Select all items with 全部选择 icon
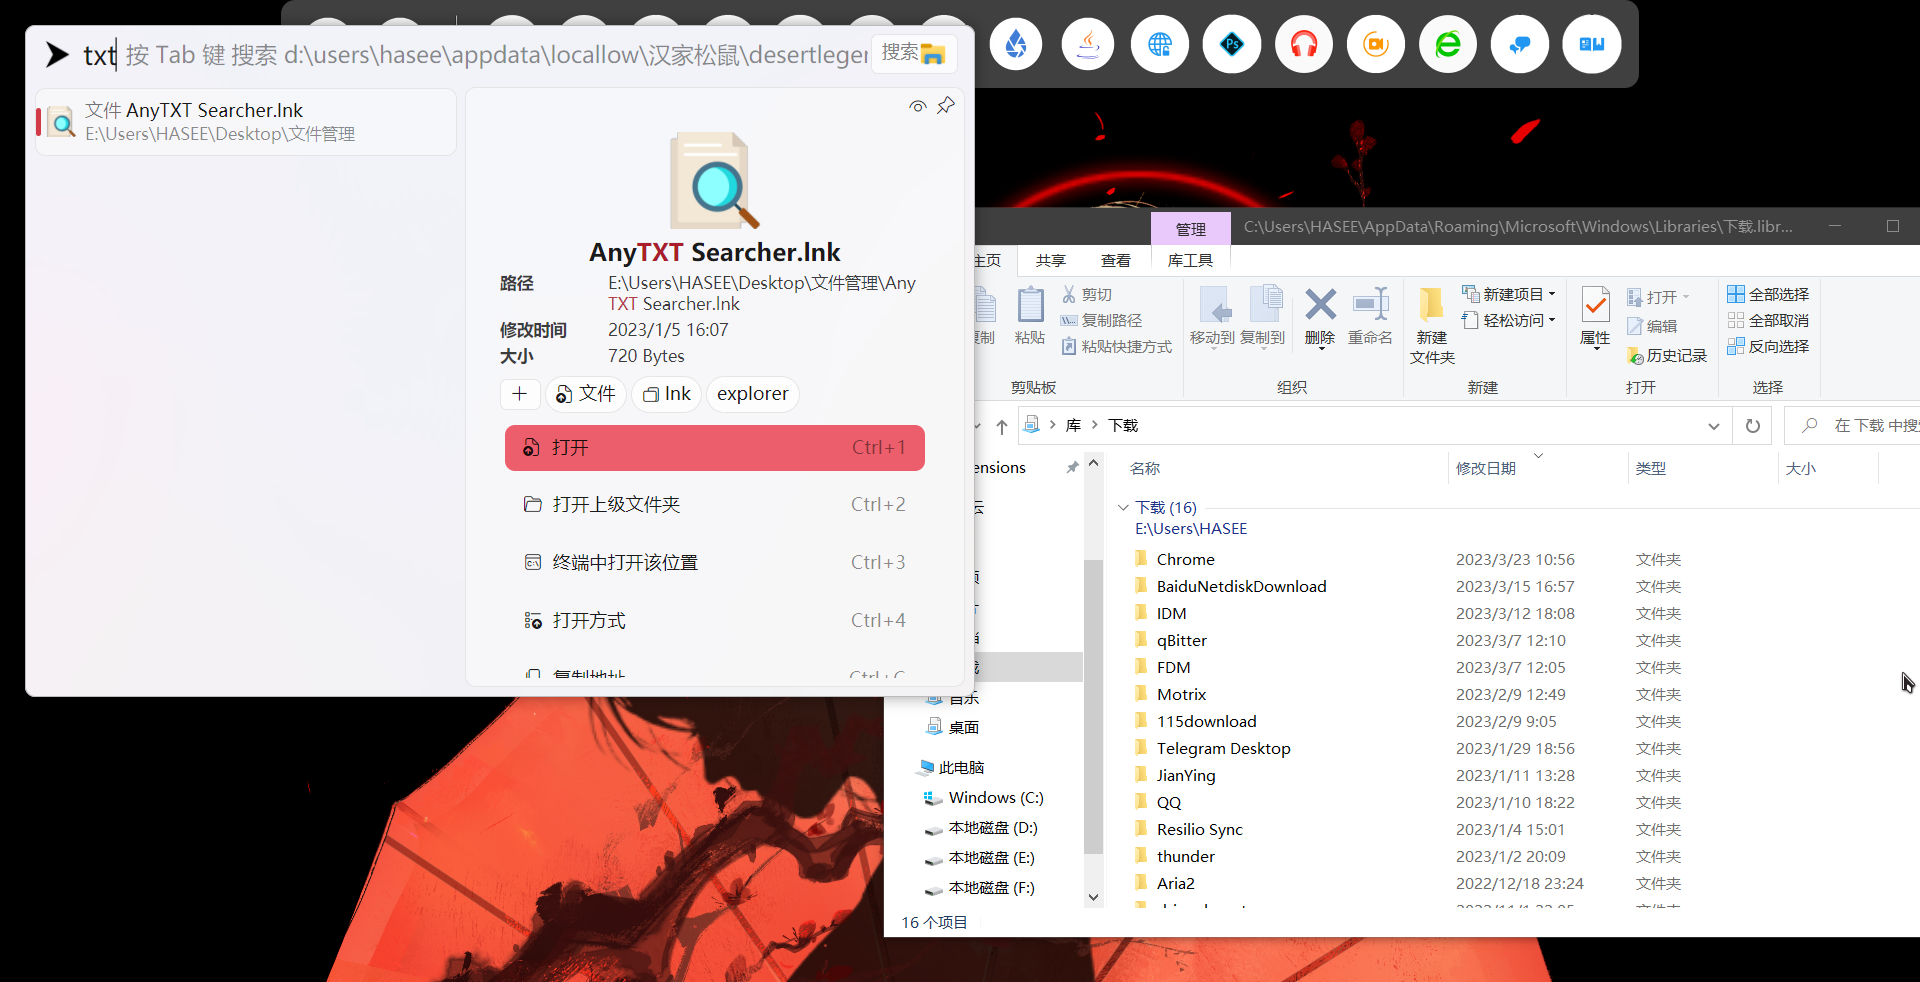The height and width of the screenshot is (982, 1920). pyautogui.click(x=1737, y=293)
